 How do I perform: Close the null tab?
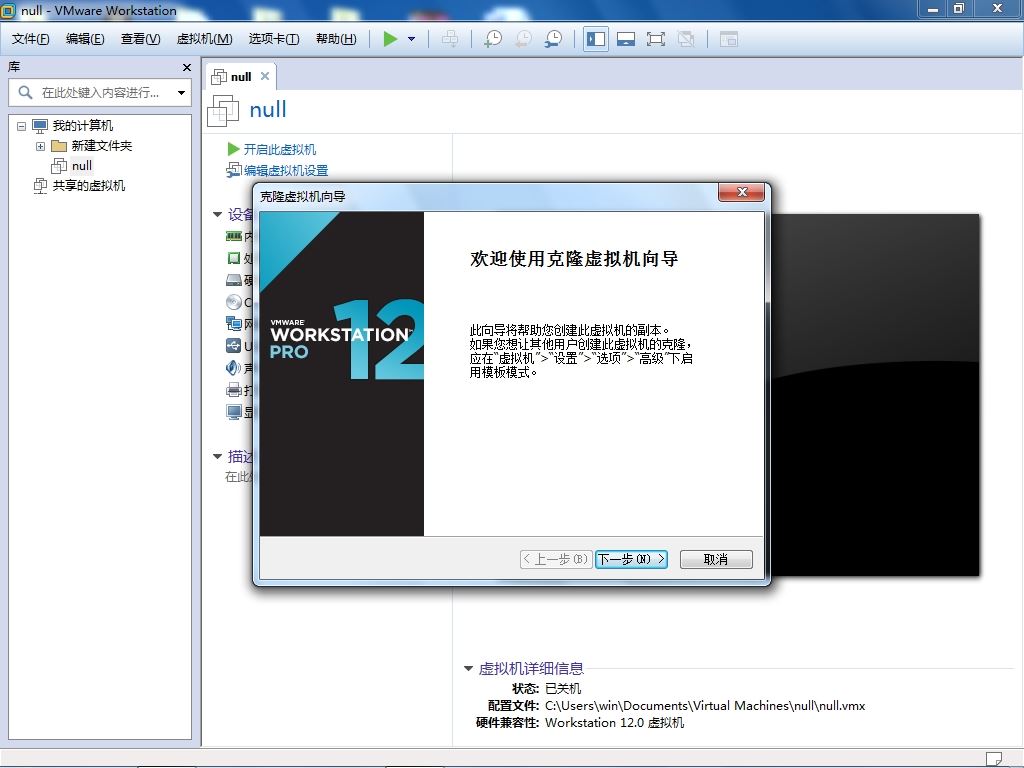click(264, 76)
